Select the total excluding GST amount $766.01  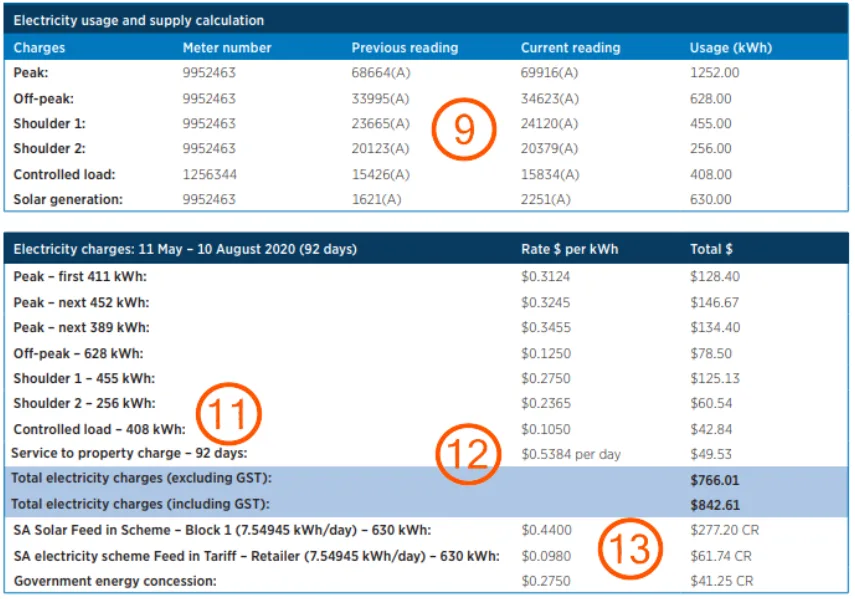tap(716, 480)
